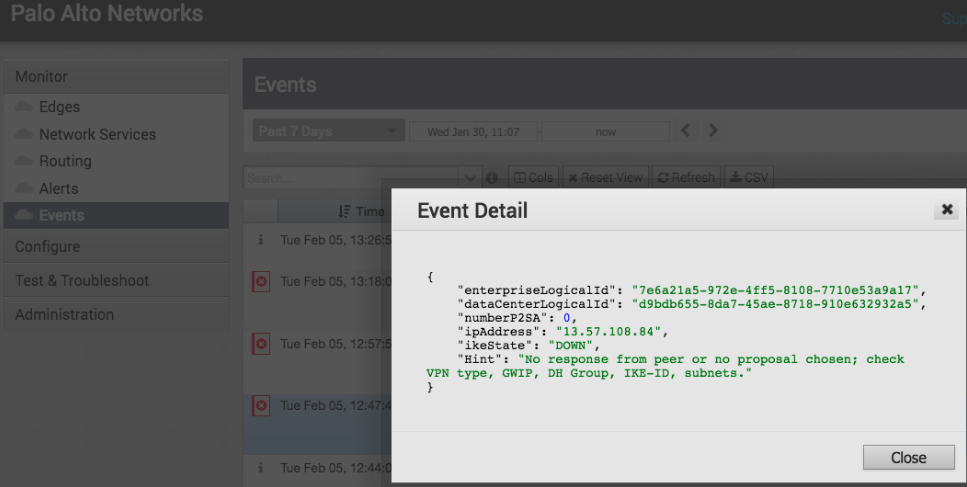Click error icon on the 12:57 event row
967x487 pixels.
point(261,343)
